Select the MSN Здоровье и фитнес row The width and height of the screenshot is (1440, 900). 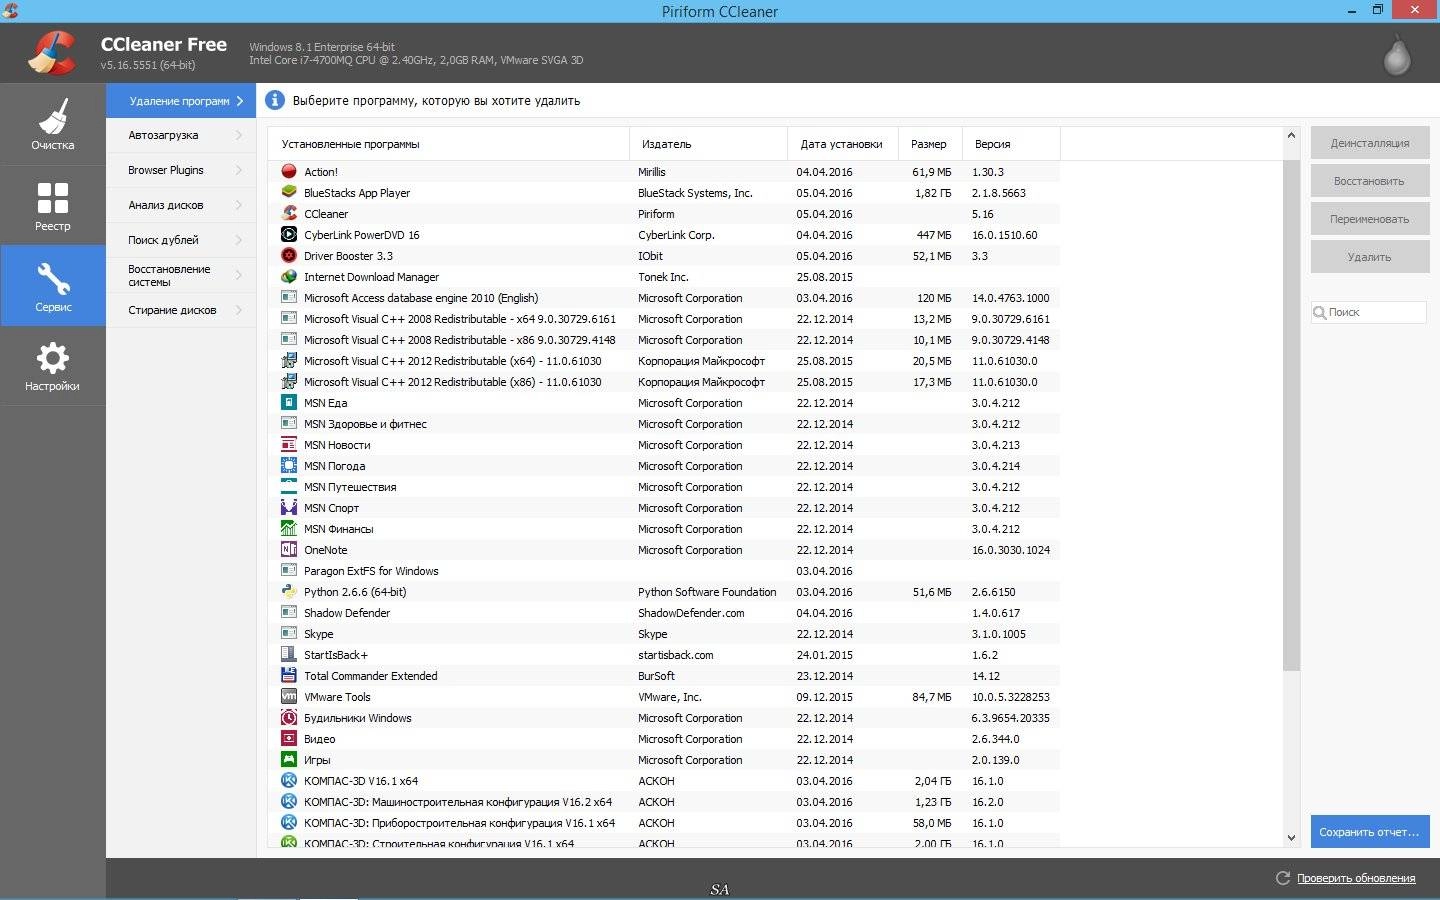tap(665, 423)
